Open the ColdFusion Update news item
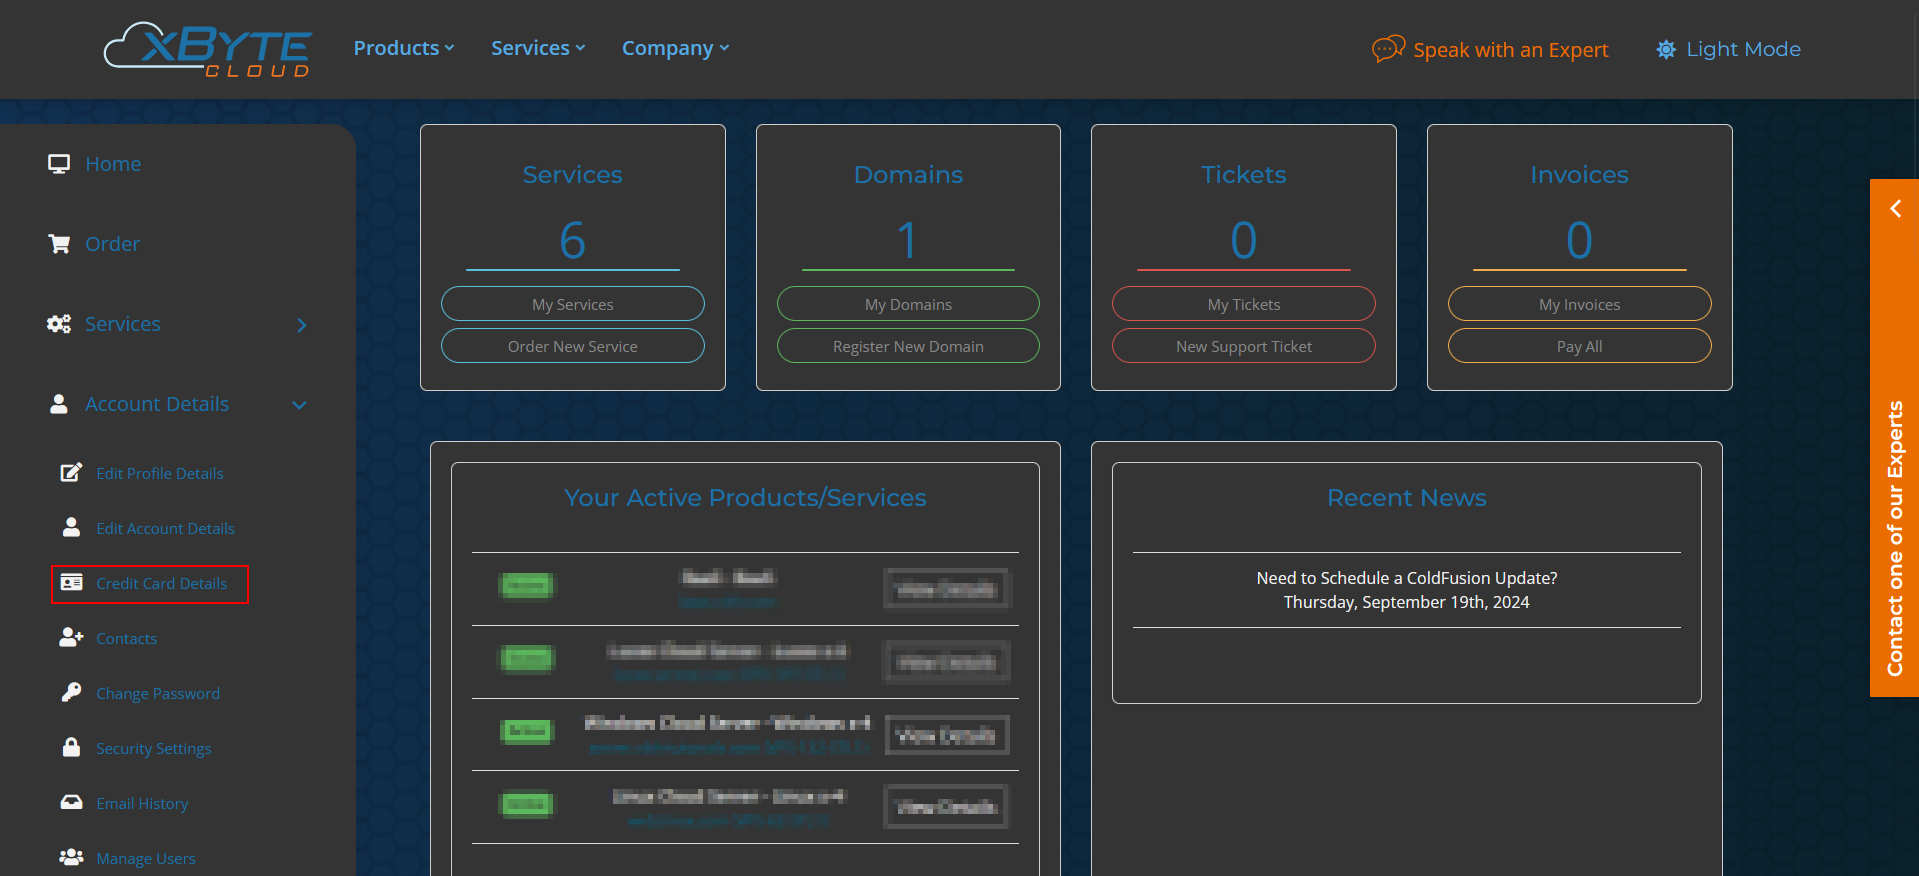The height and width of the screenshot is (876, 1919). 1406,578
